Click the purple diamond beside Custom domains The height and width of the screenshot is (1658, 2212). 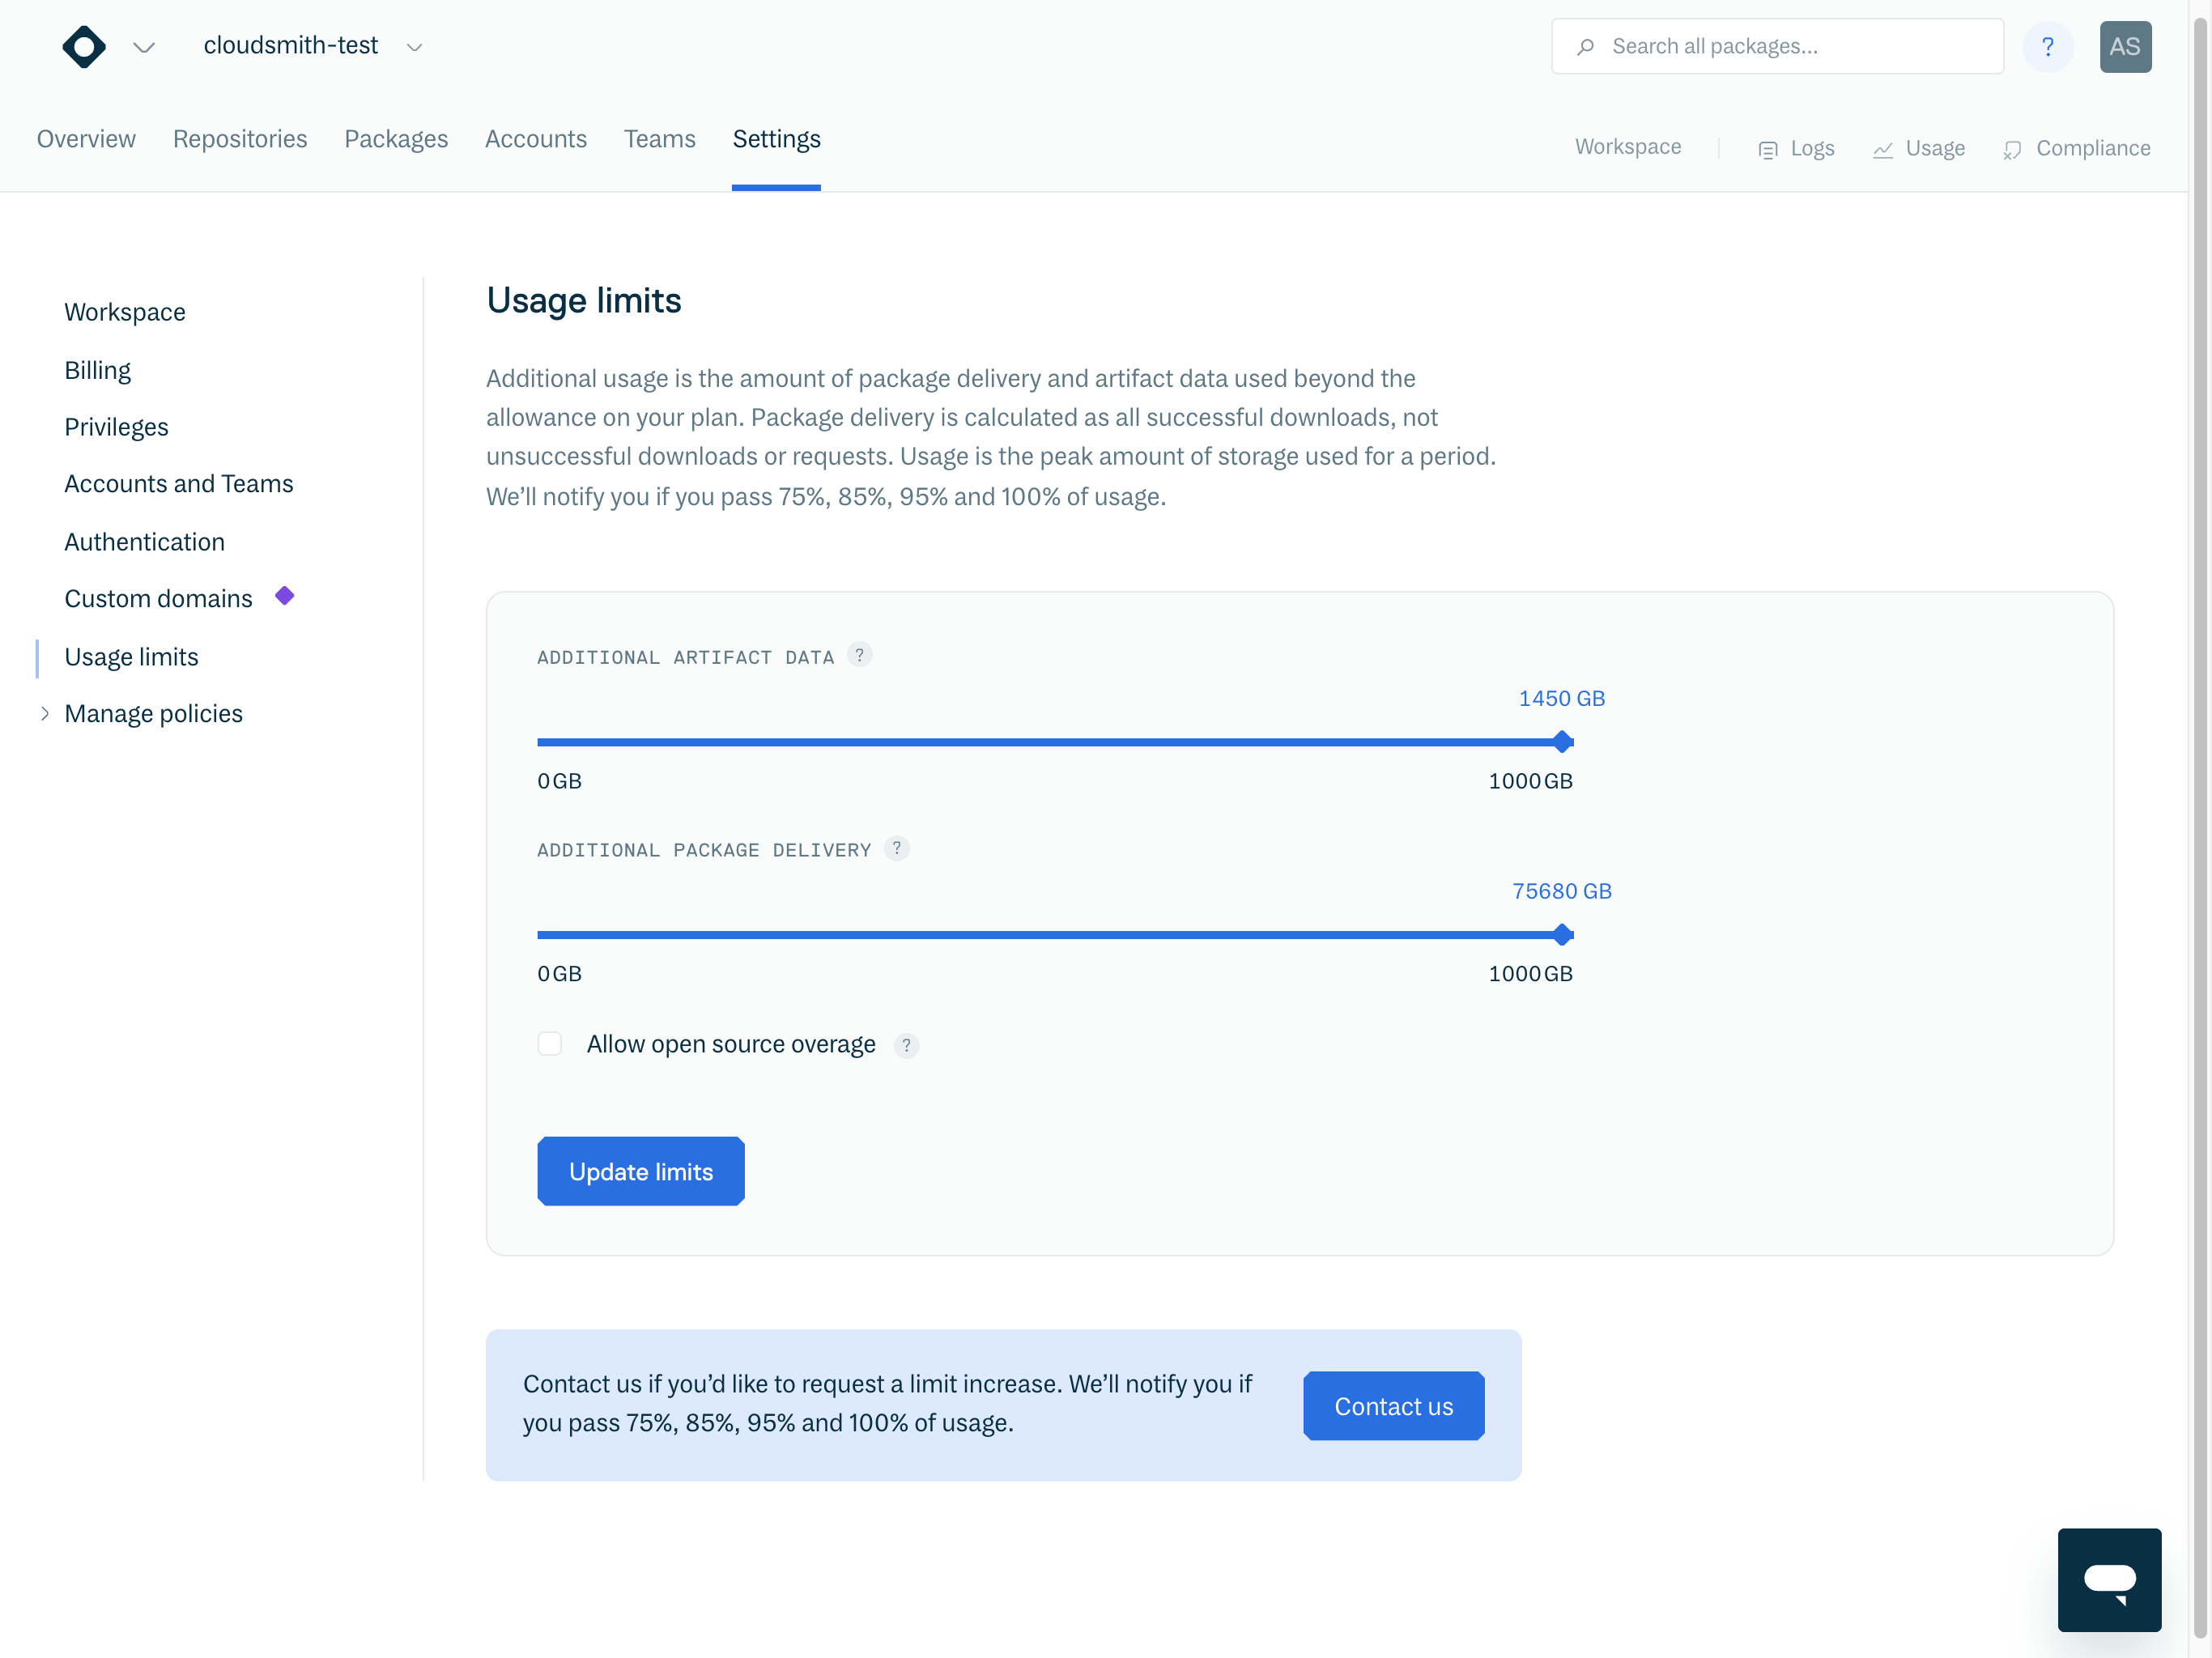(x=285, y=596)
